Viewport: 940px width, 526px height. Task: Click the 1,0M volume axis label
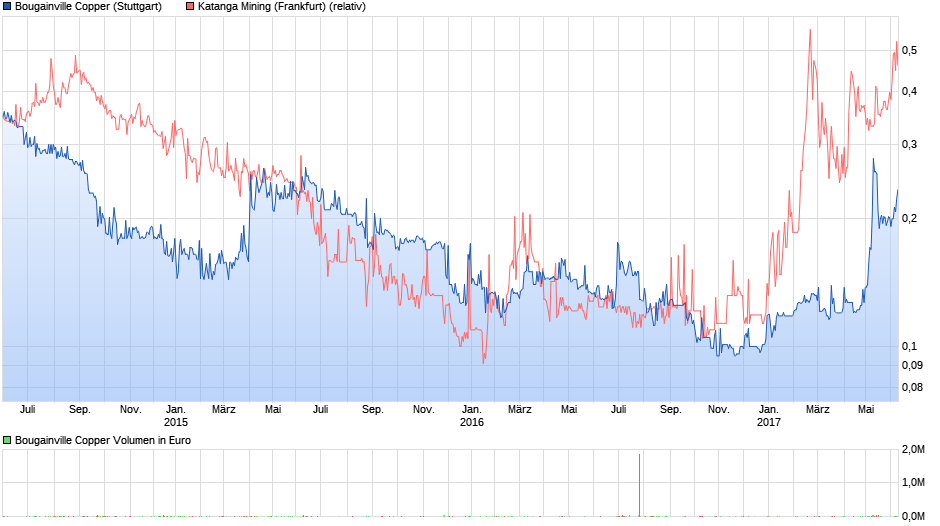(x=914, y=482)
